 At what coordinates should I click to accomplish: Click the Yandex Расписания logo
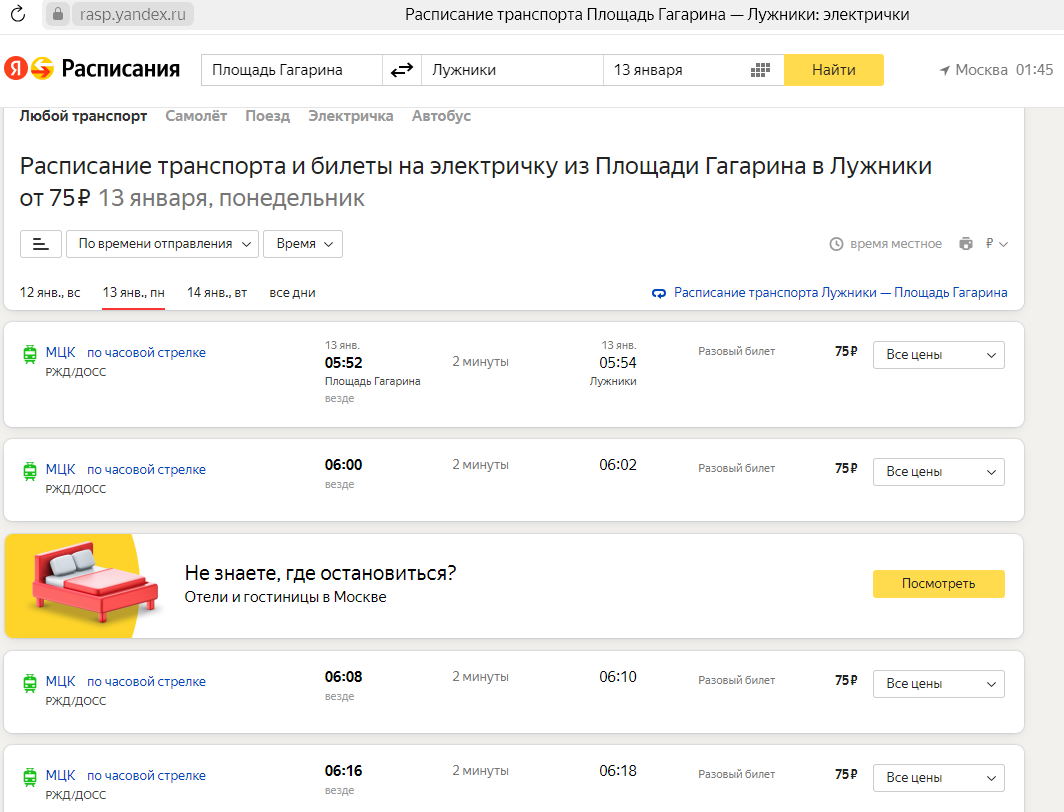(x=92, y=69)
